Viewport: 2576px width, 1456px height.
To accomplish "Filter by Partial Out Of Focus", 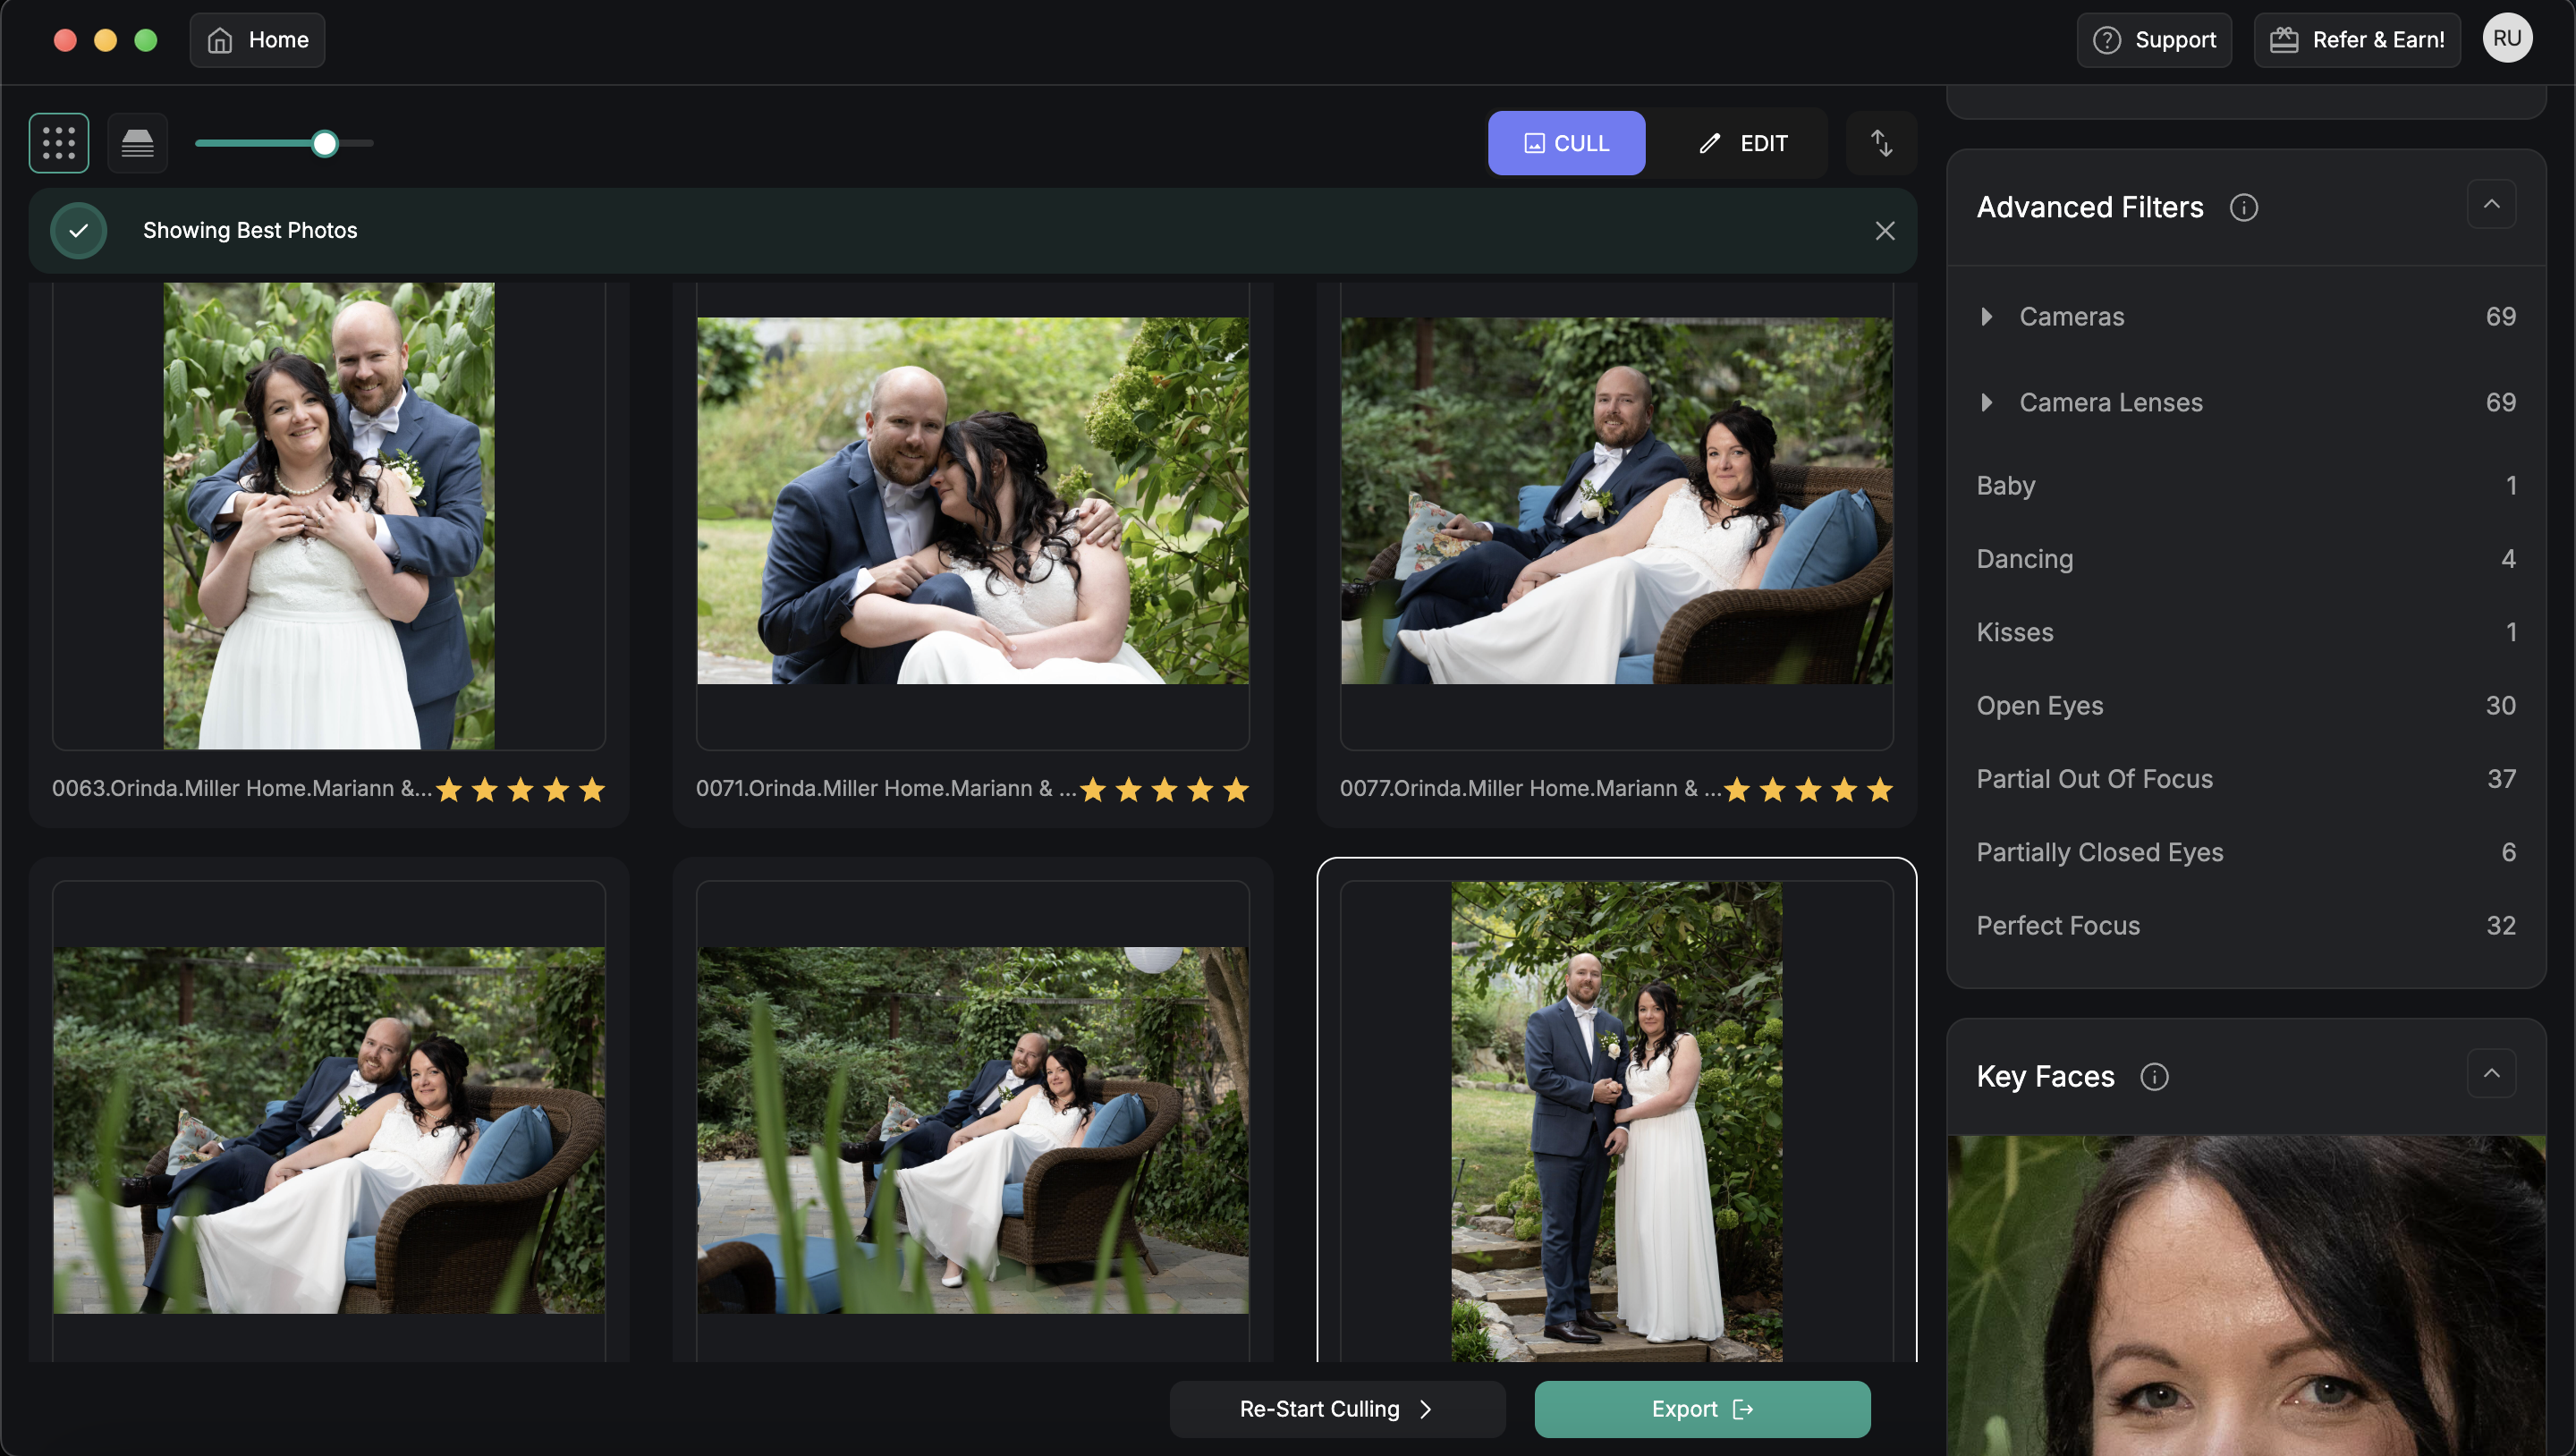I will click(x=2246, y=779).
